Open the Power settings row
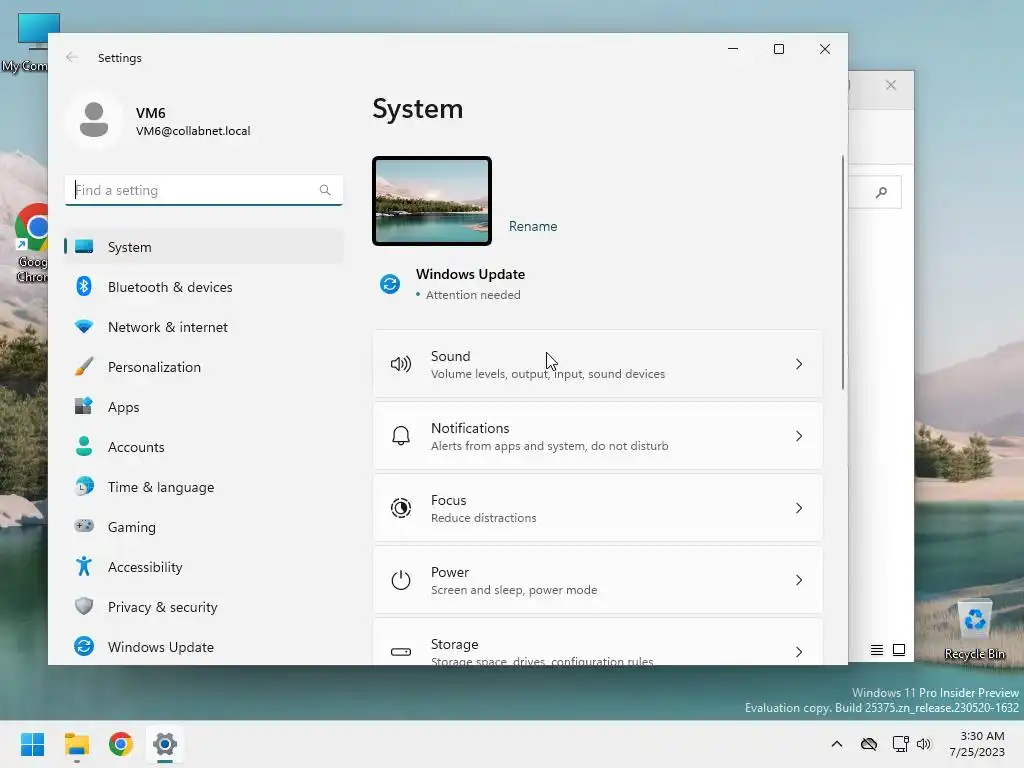Viewport: 1024px width, 768px height. point(598,580)
